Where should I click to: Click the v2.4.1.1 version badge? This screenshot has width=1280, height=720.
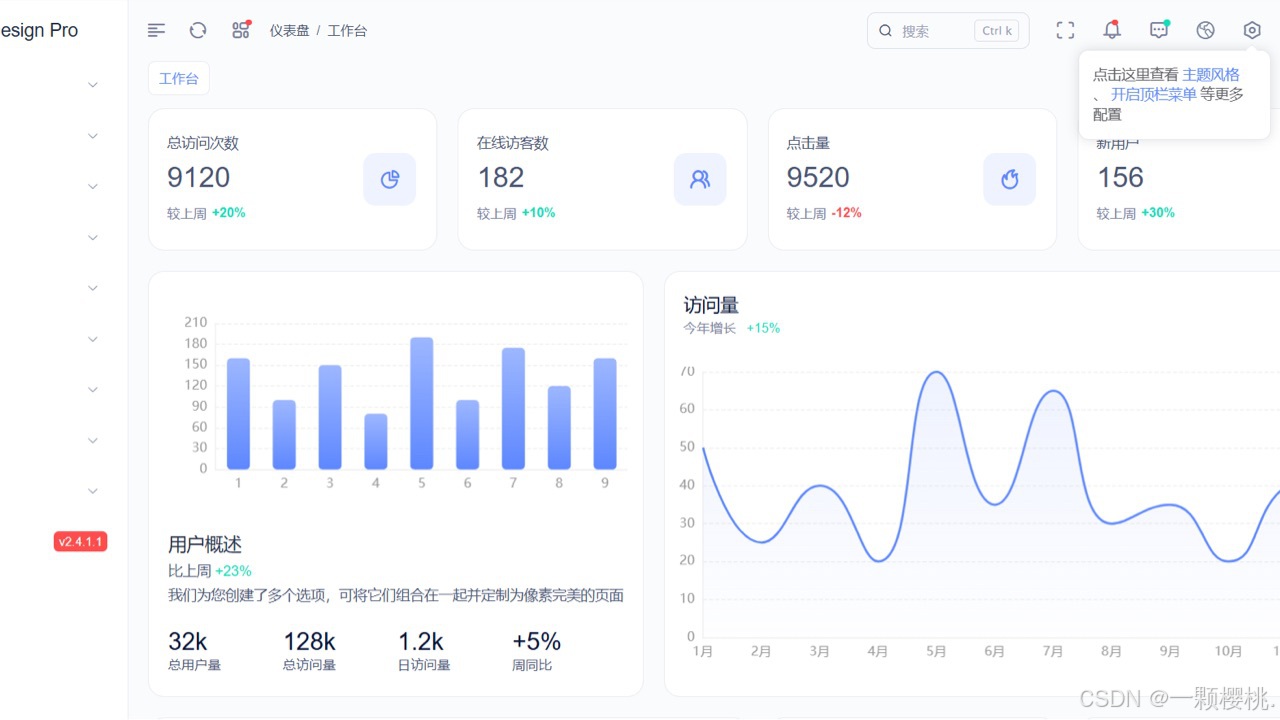(80, 542)
